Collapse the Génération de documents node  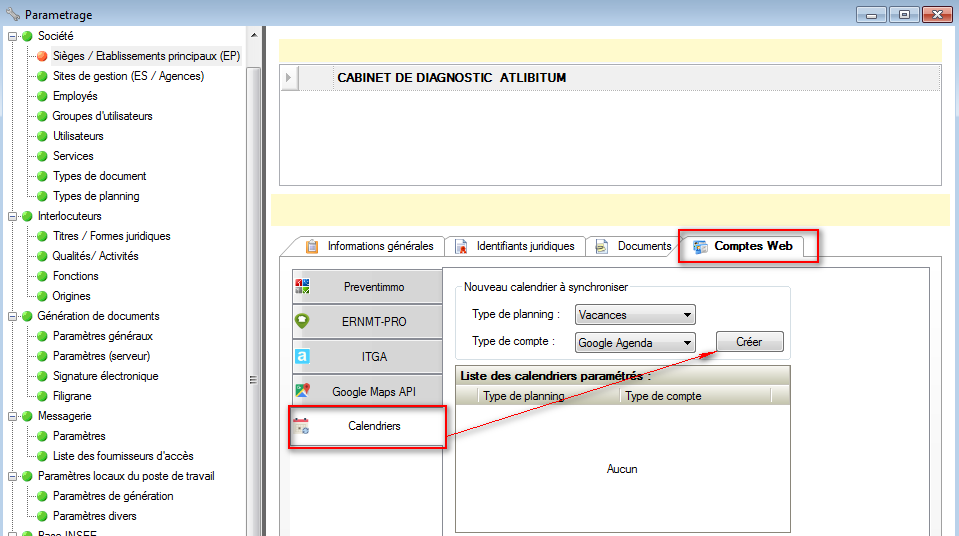pyautogui.click(x=13, y=316)
